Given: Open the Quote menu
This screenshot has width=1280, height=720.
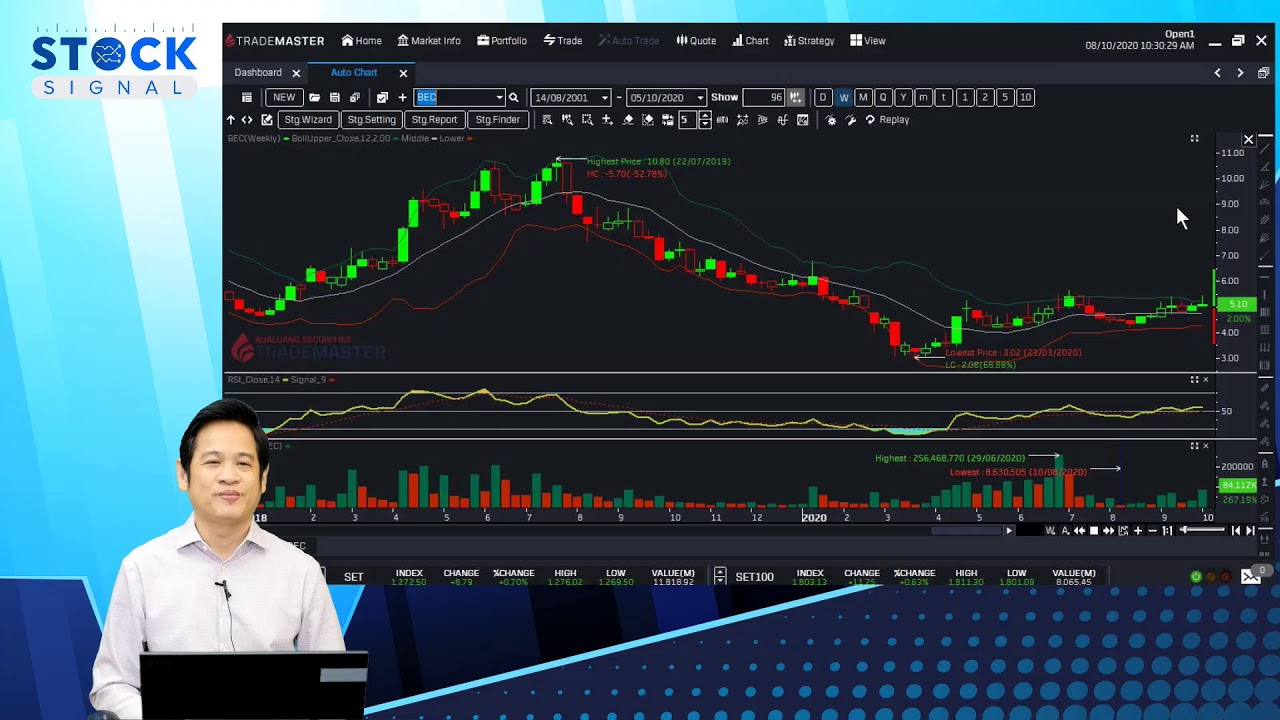Looking at the screenshot, I should (696, 41).
